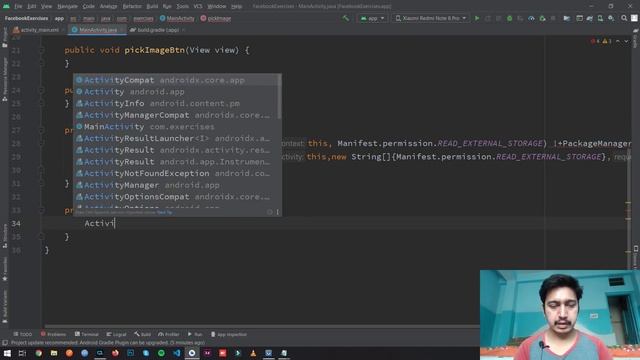Select ActivityOptionsCompat completion suggestion

[176, 197]
